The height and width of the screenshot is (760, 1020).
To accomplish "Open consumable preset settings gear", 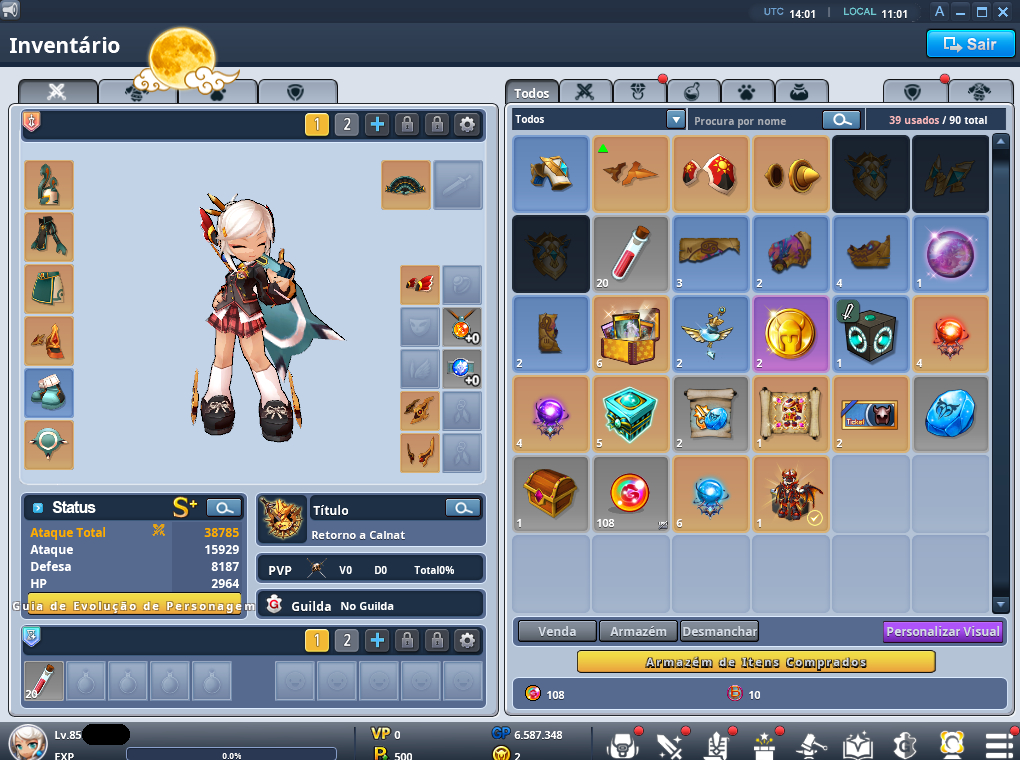I will pos(467,640).
